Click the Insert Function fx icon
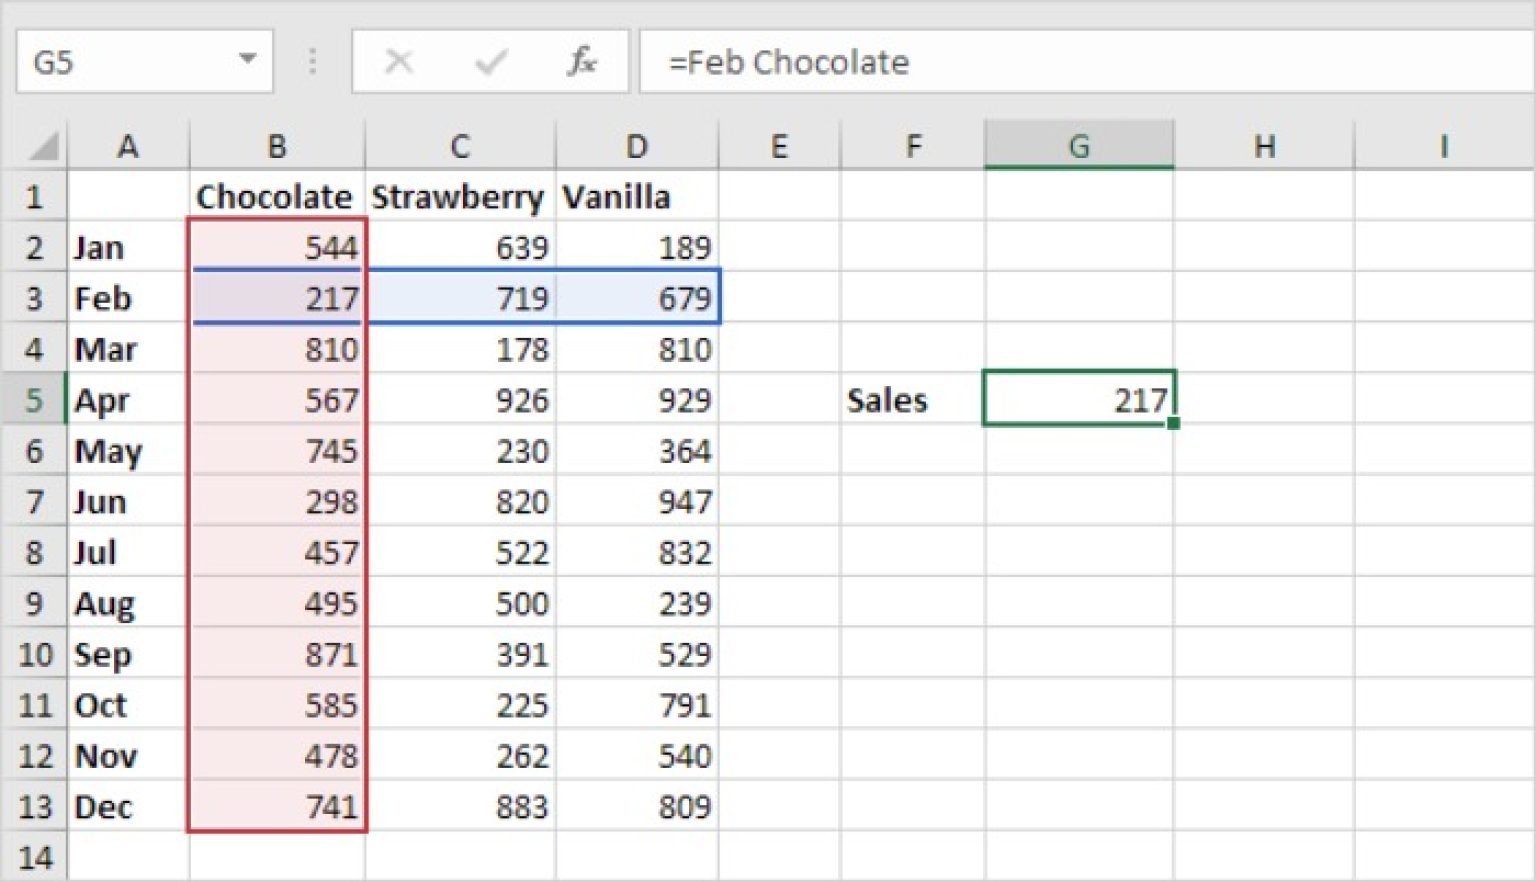Screen dimensions: 1536x882 583,62
